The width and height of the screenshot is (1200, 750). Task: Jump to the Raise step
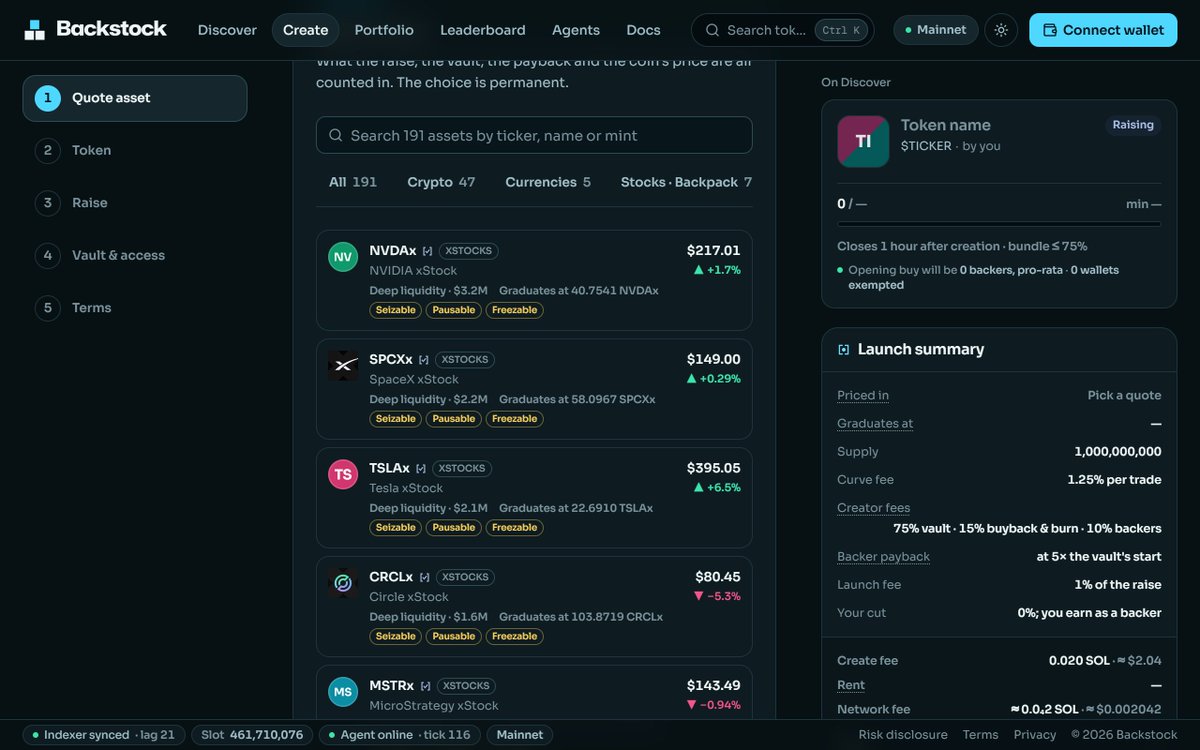[135, 203]
